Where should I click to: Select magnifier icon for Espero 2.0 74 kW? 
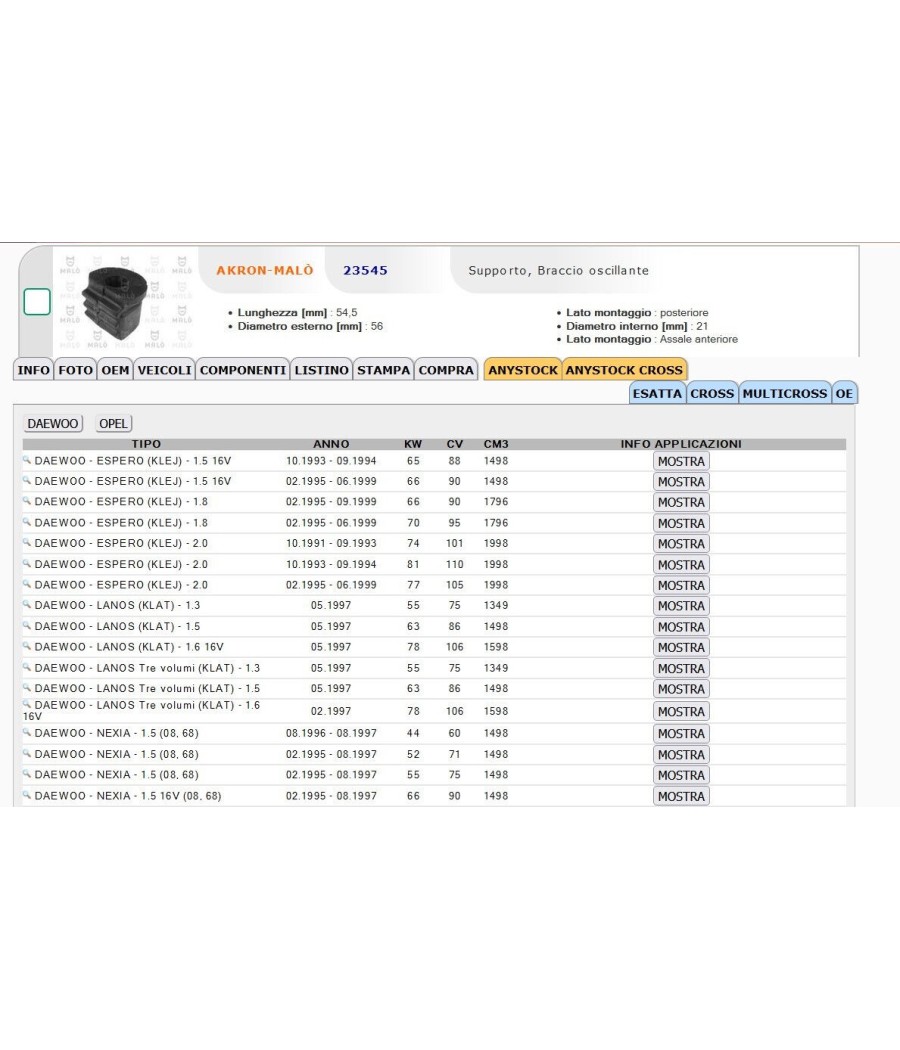27,542
